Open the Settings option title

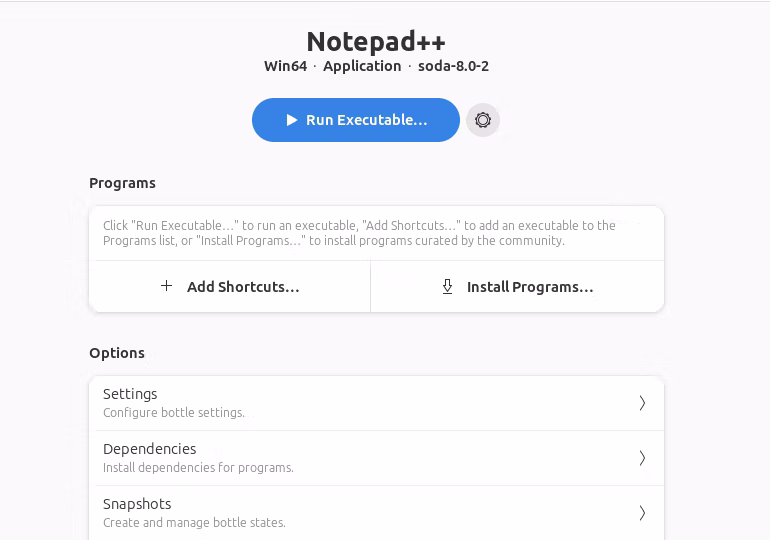coord(130,394)
